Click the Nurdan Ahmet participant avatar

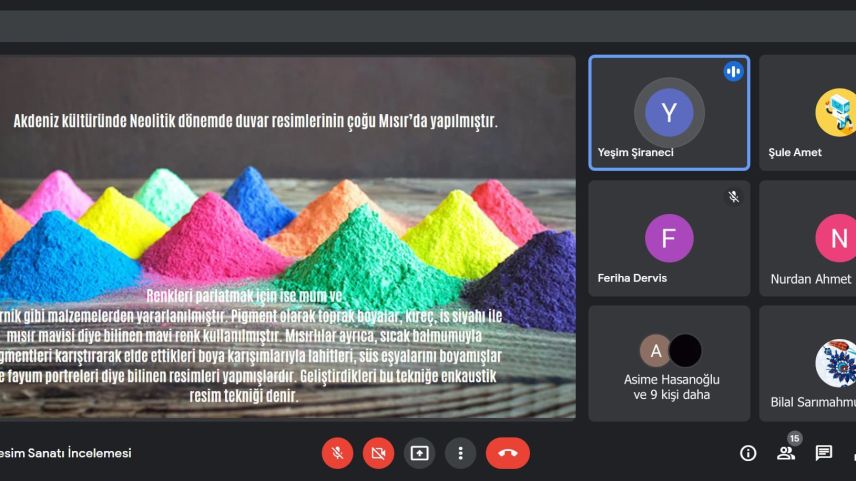[x=837, y=238]
